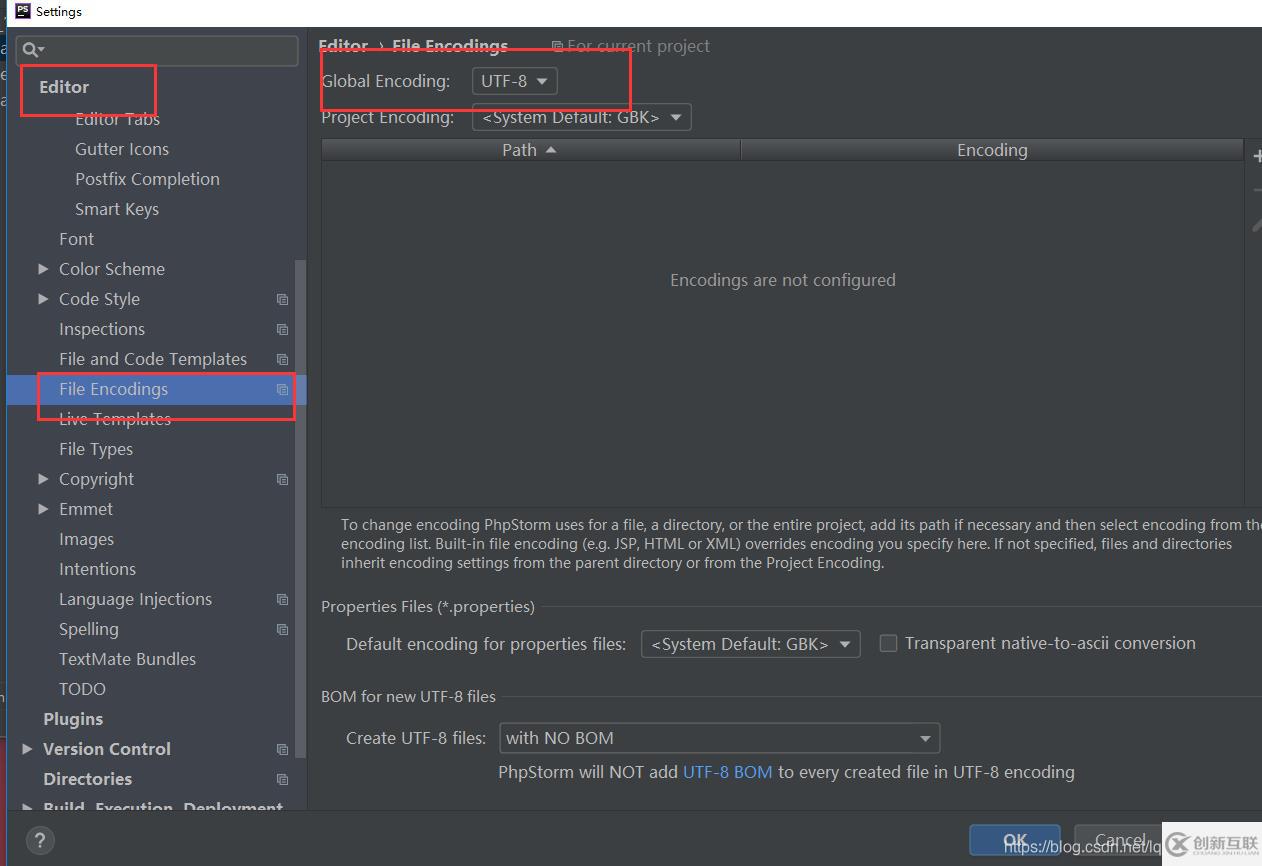This screenshot has width=1262, height=866.
Task: Expand the Emmet node
Action: tap(43, 509)
